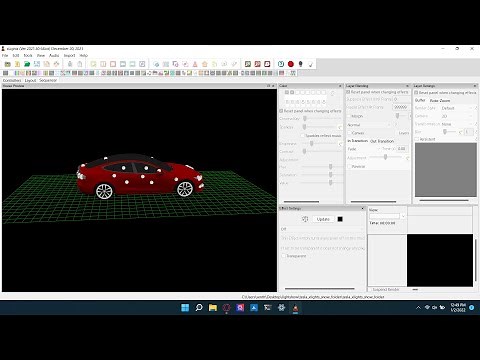Open the Normal blend mode dropdown
The height and width of the screenshot is (360, 480).
[x=369, y=125]
